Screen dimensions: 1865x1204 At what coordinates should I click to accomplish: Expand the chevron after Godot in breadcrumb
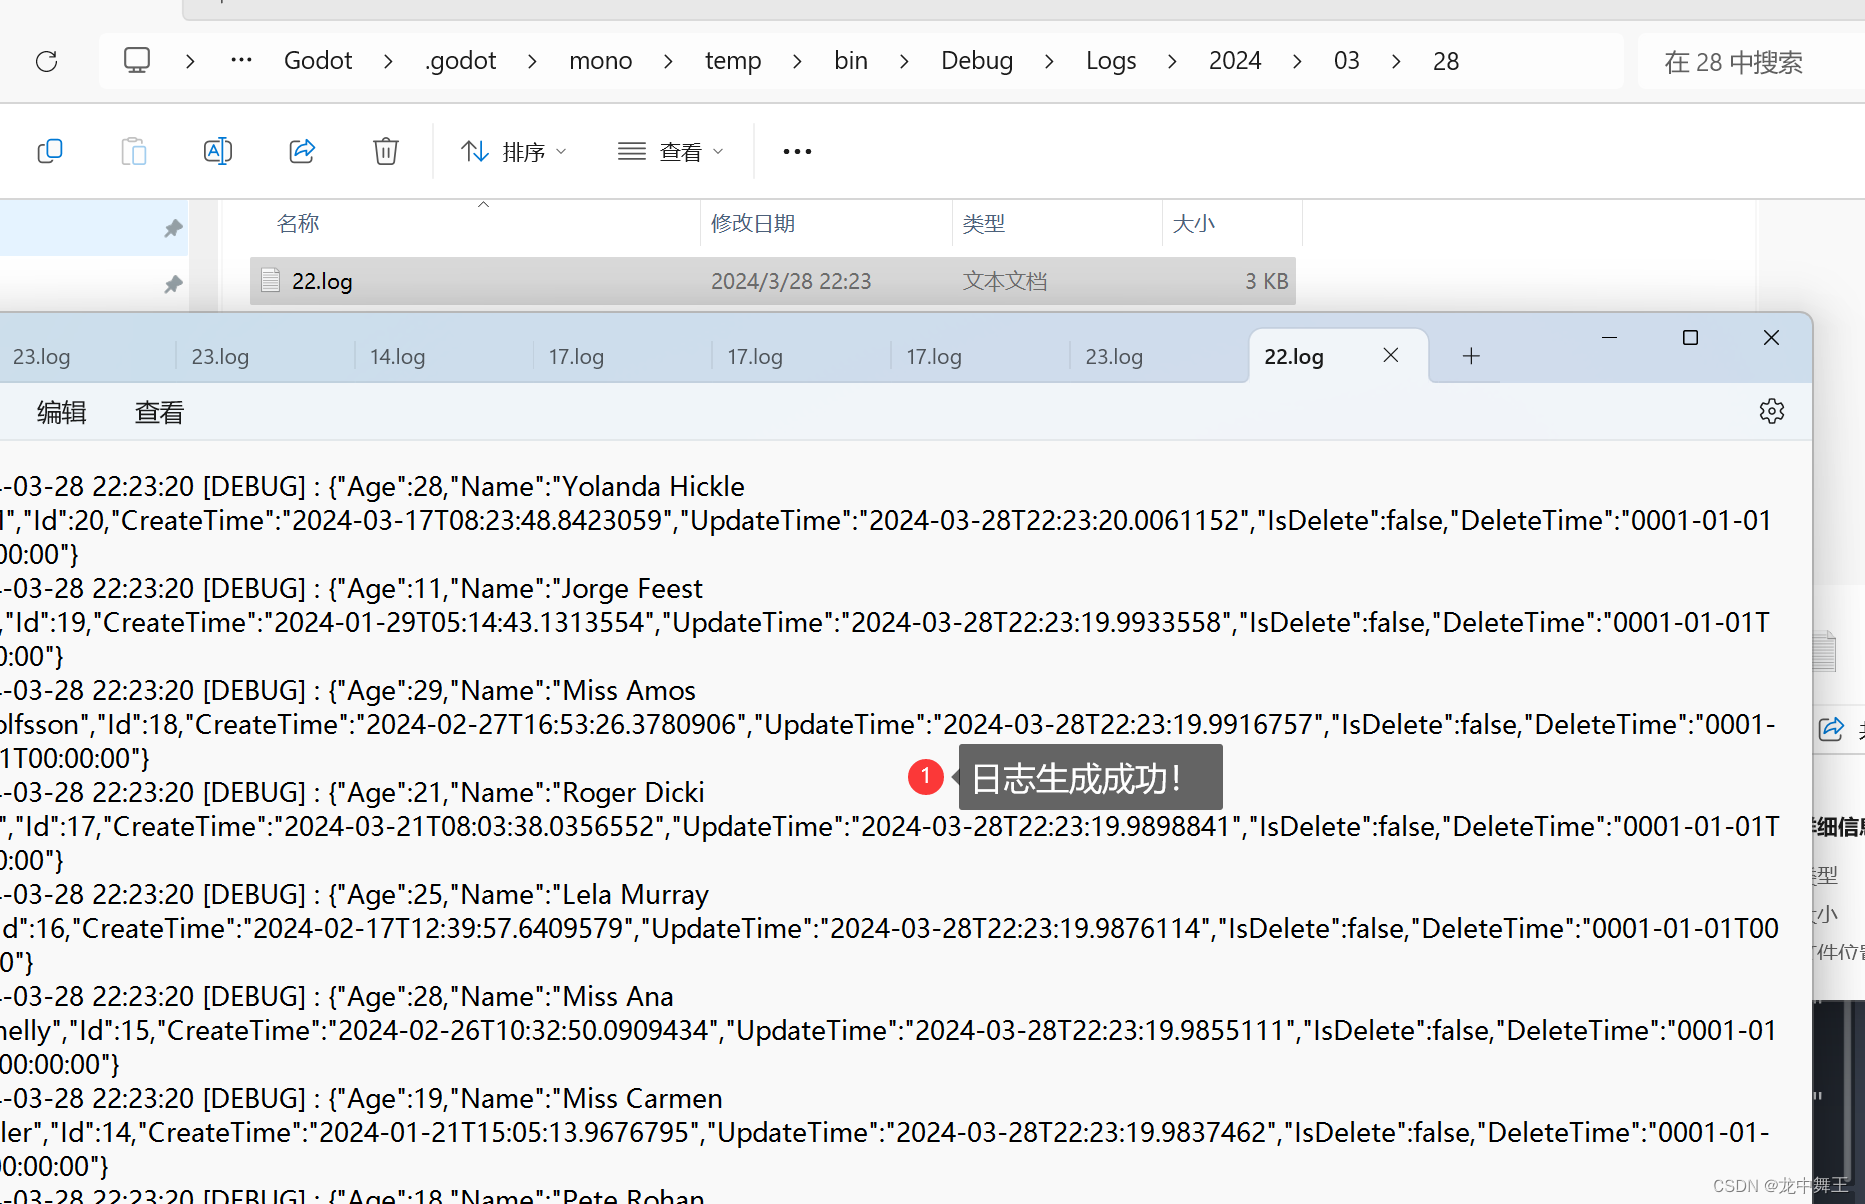click(388, 62)
